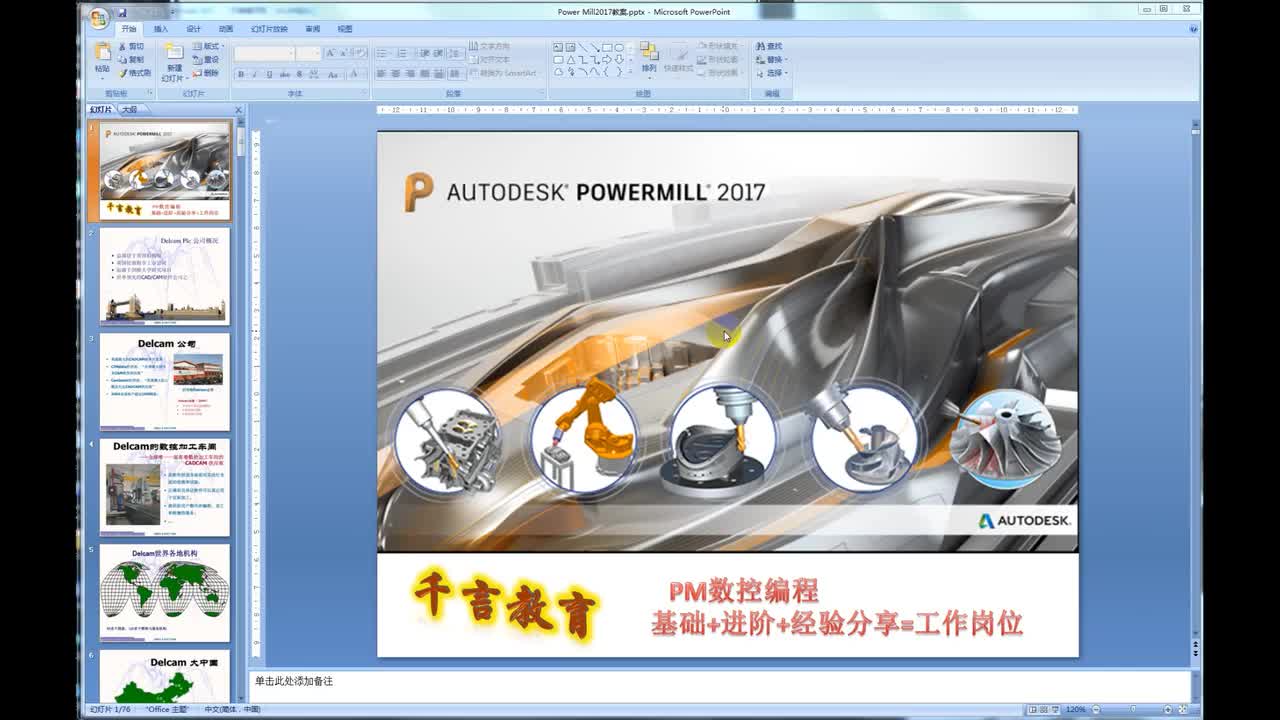Screen dimensions: 1280x720
Task: Click the zoom in plus button
Action: [1168, 709]
